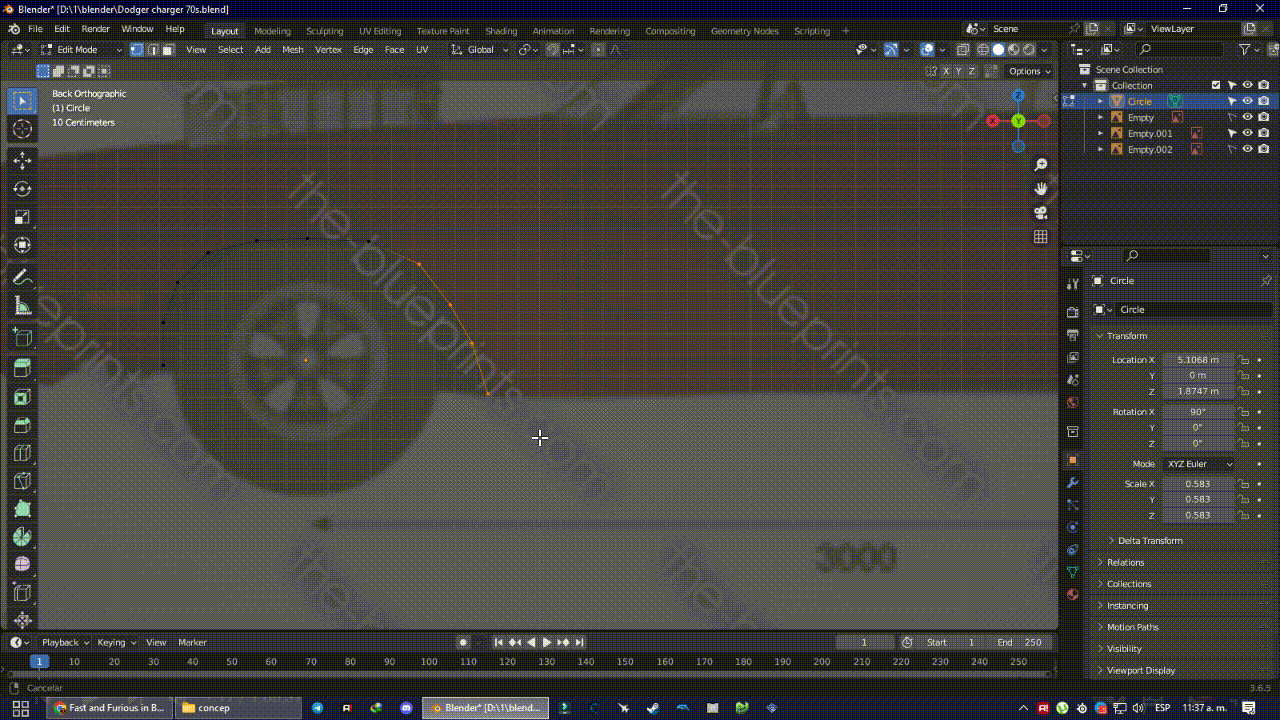Choose the Inset Faces tool

click(22, 397)
